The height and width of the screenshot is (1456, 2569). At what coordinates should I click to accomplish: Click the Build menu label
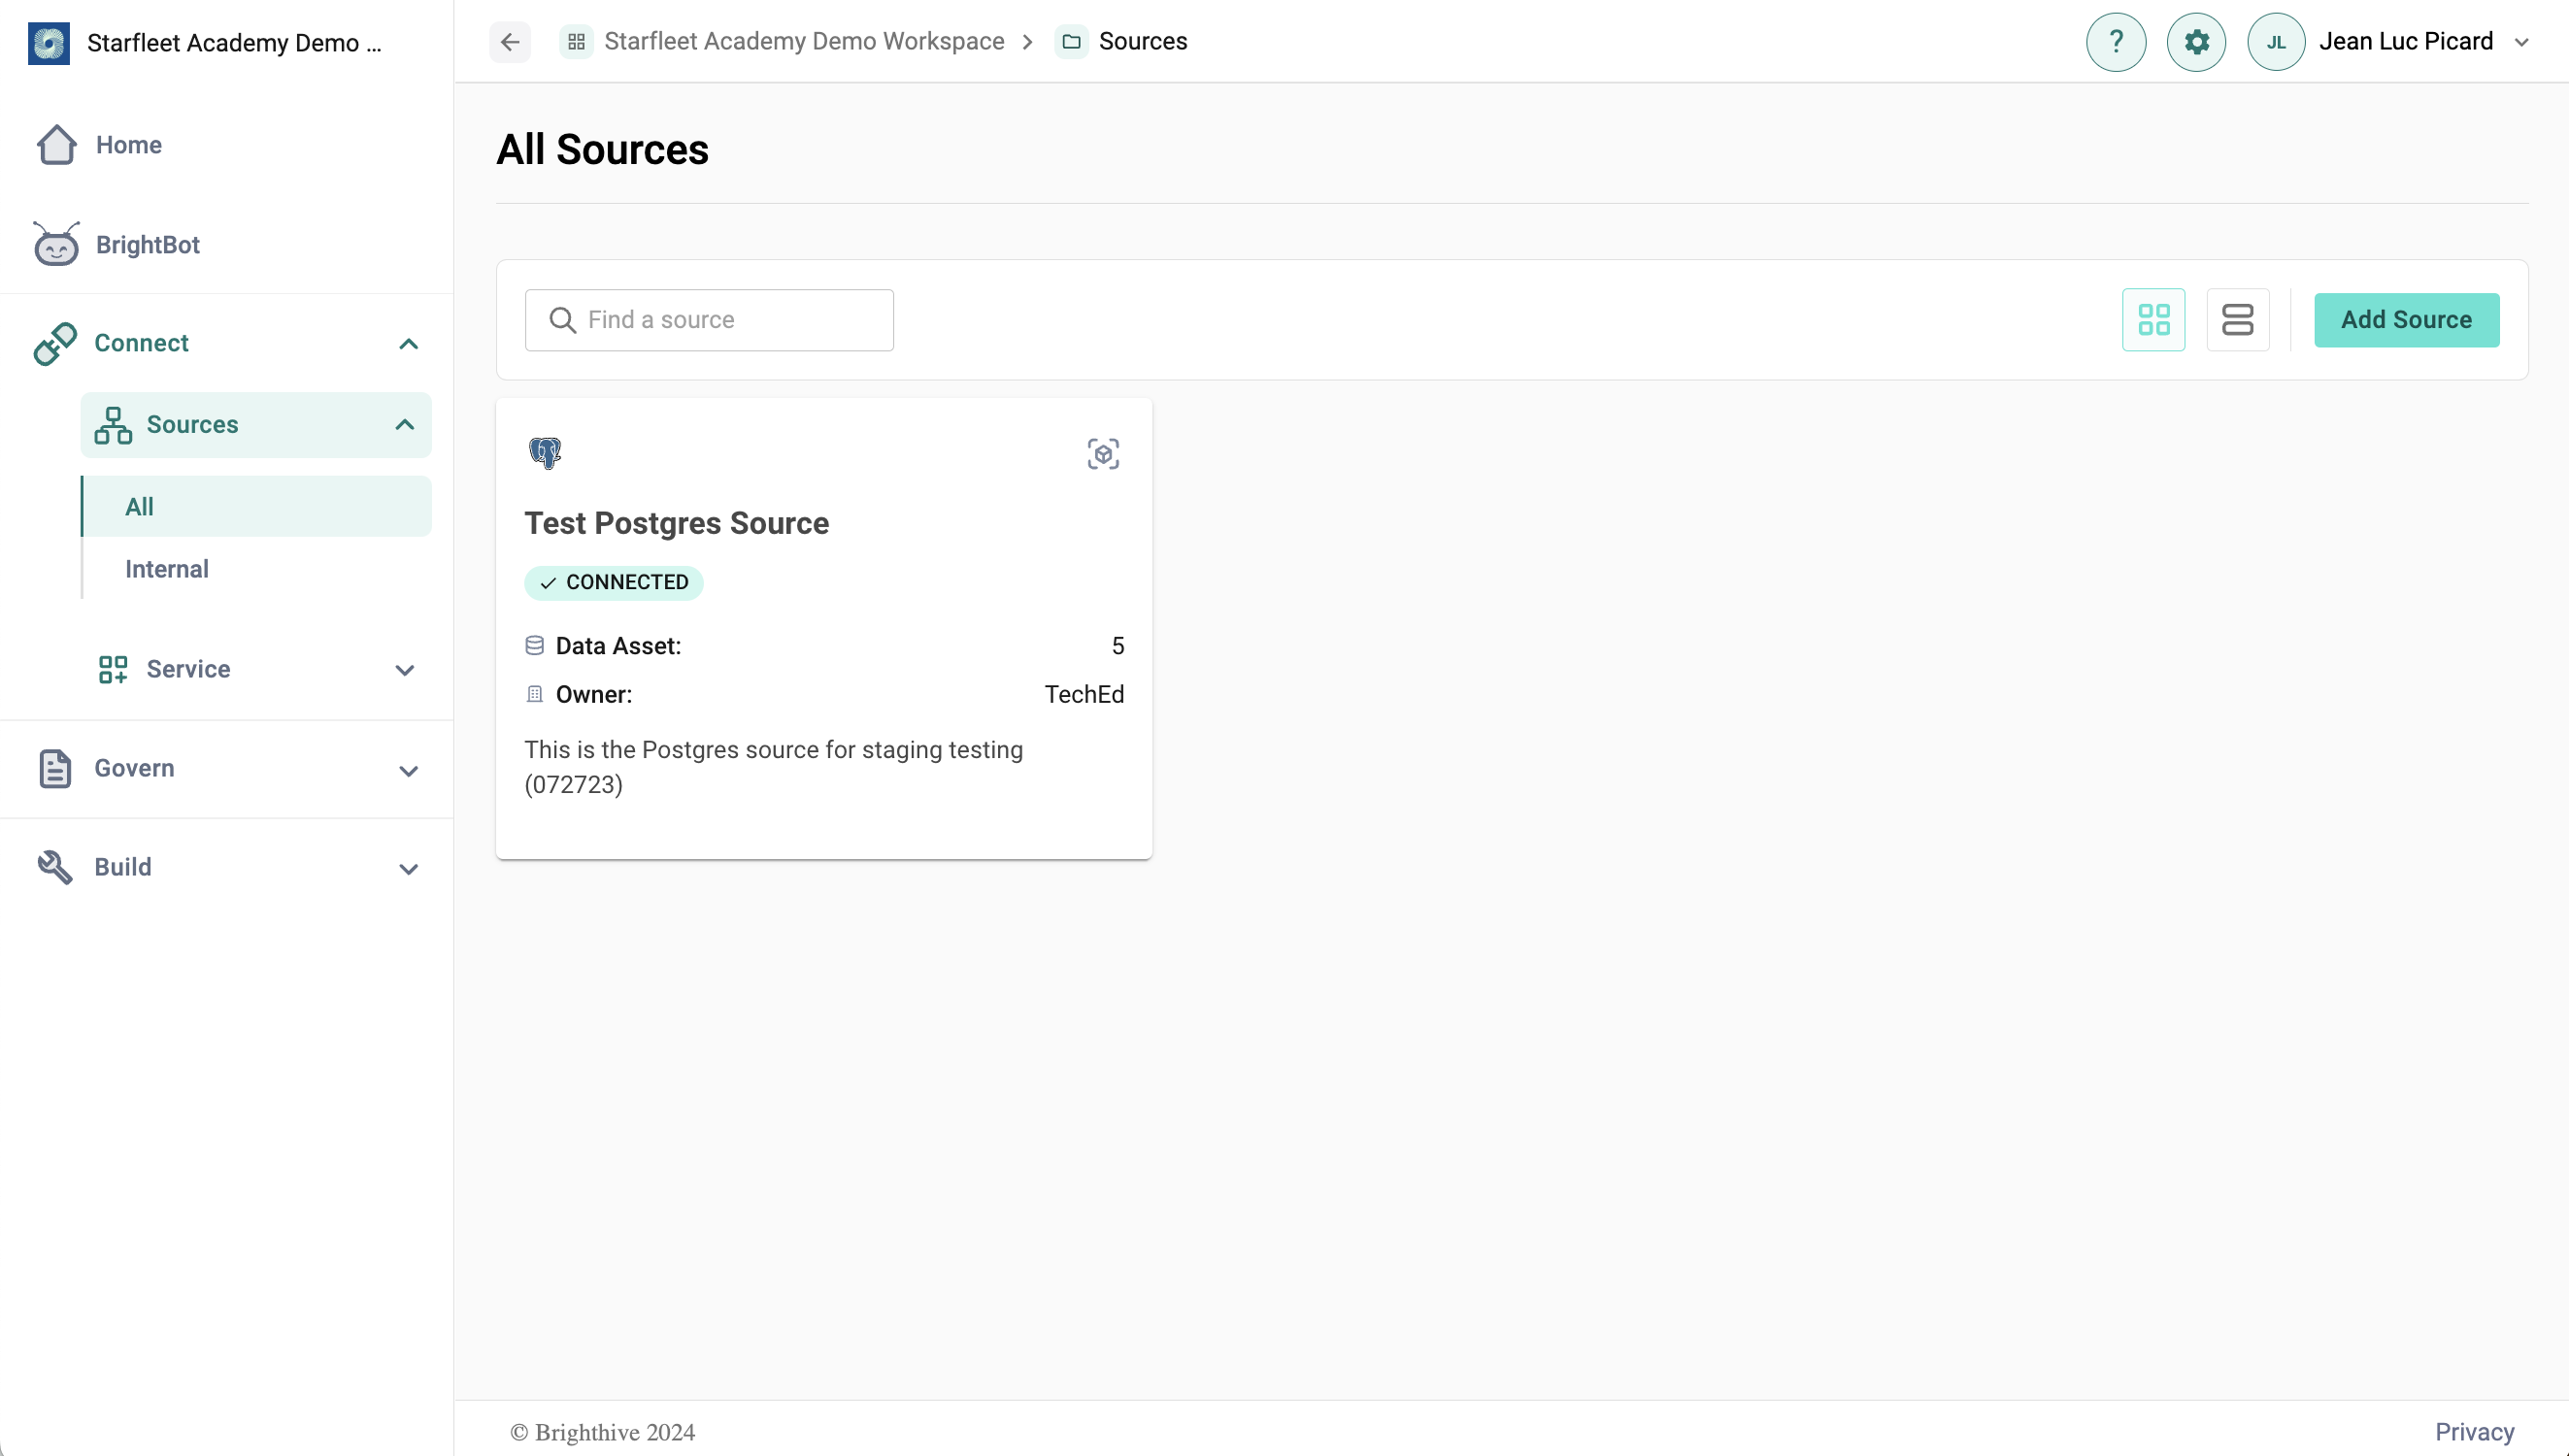[123, 868]
